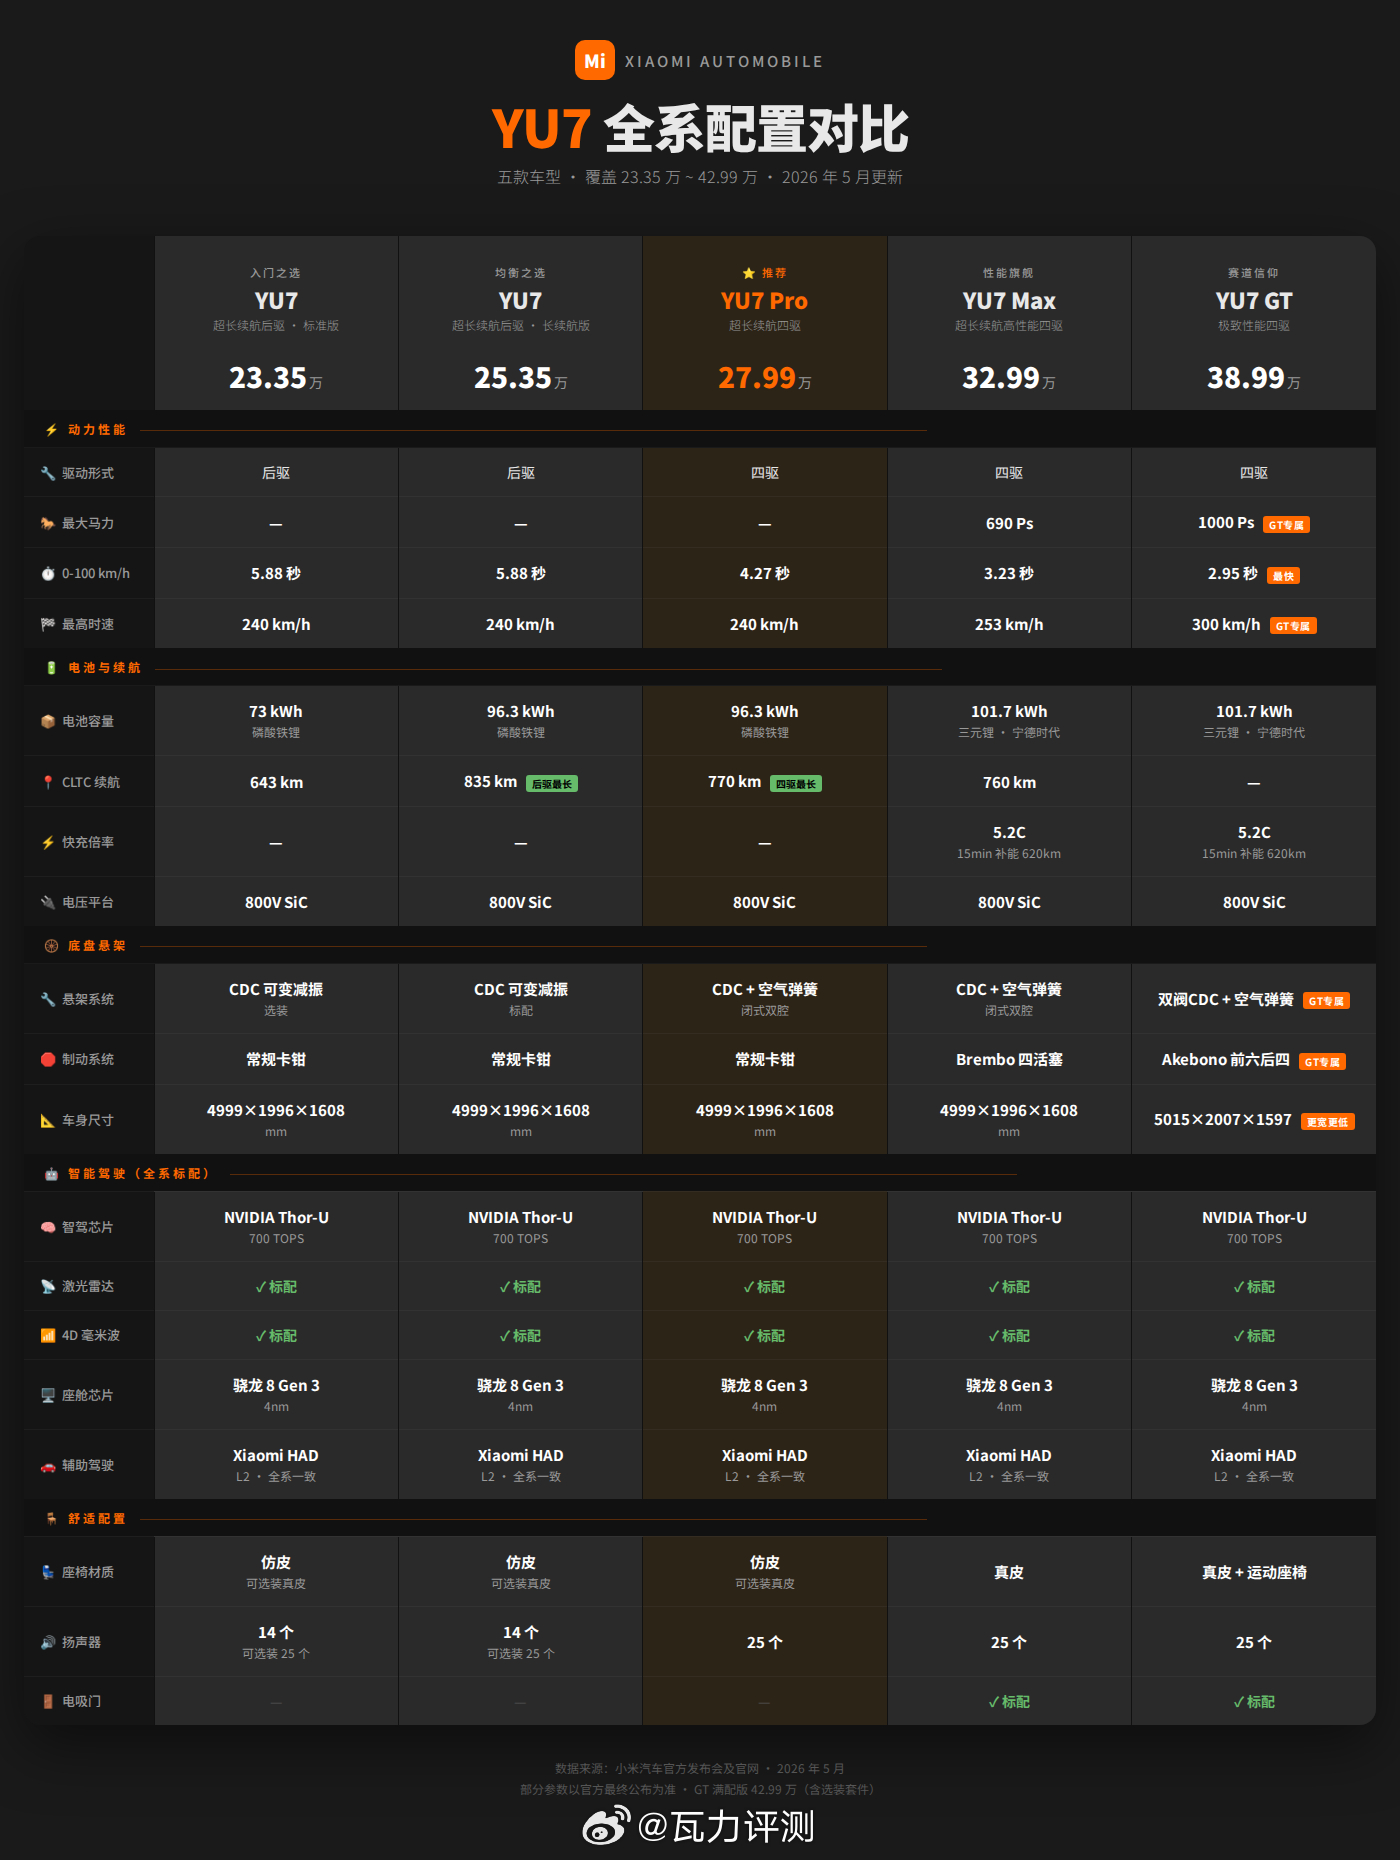Image resolution: width=1400 pixels, height=1860 pixels.
Task: Click the GT专属 badge next to 1000 Ps
Action: (1286, 525)
